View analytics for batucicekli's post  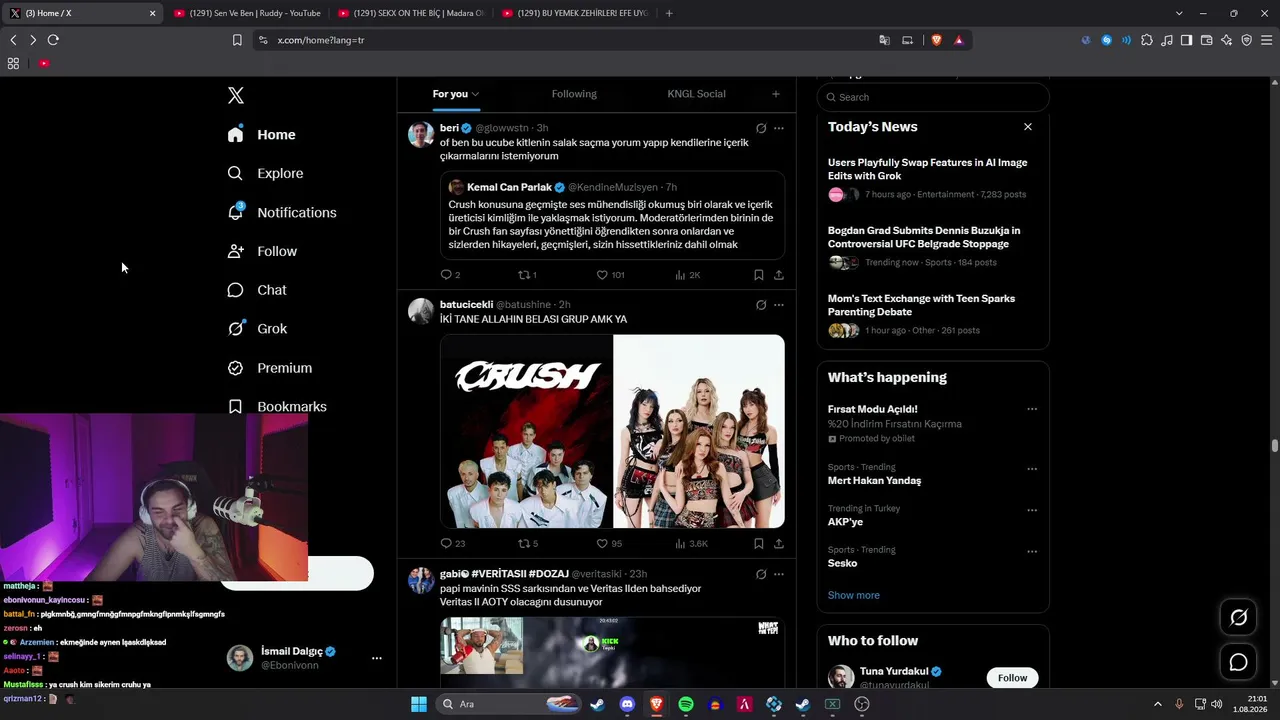pyautogui.click(x=691, y=544)
